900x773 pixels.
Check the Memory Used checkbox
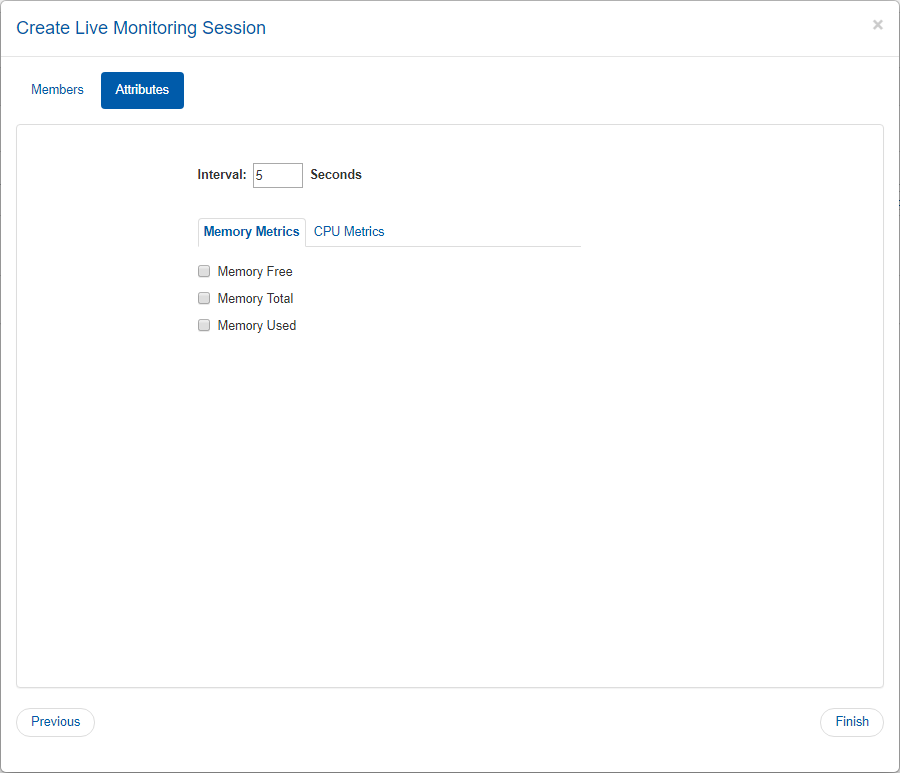tap(204, 325)
